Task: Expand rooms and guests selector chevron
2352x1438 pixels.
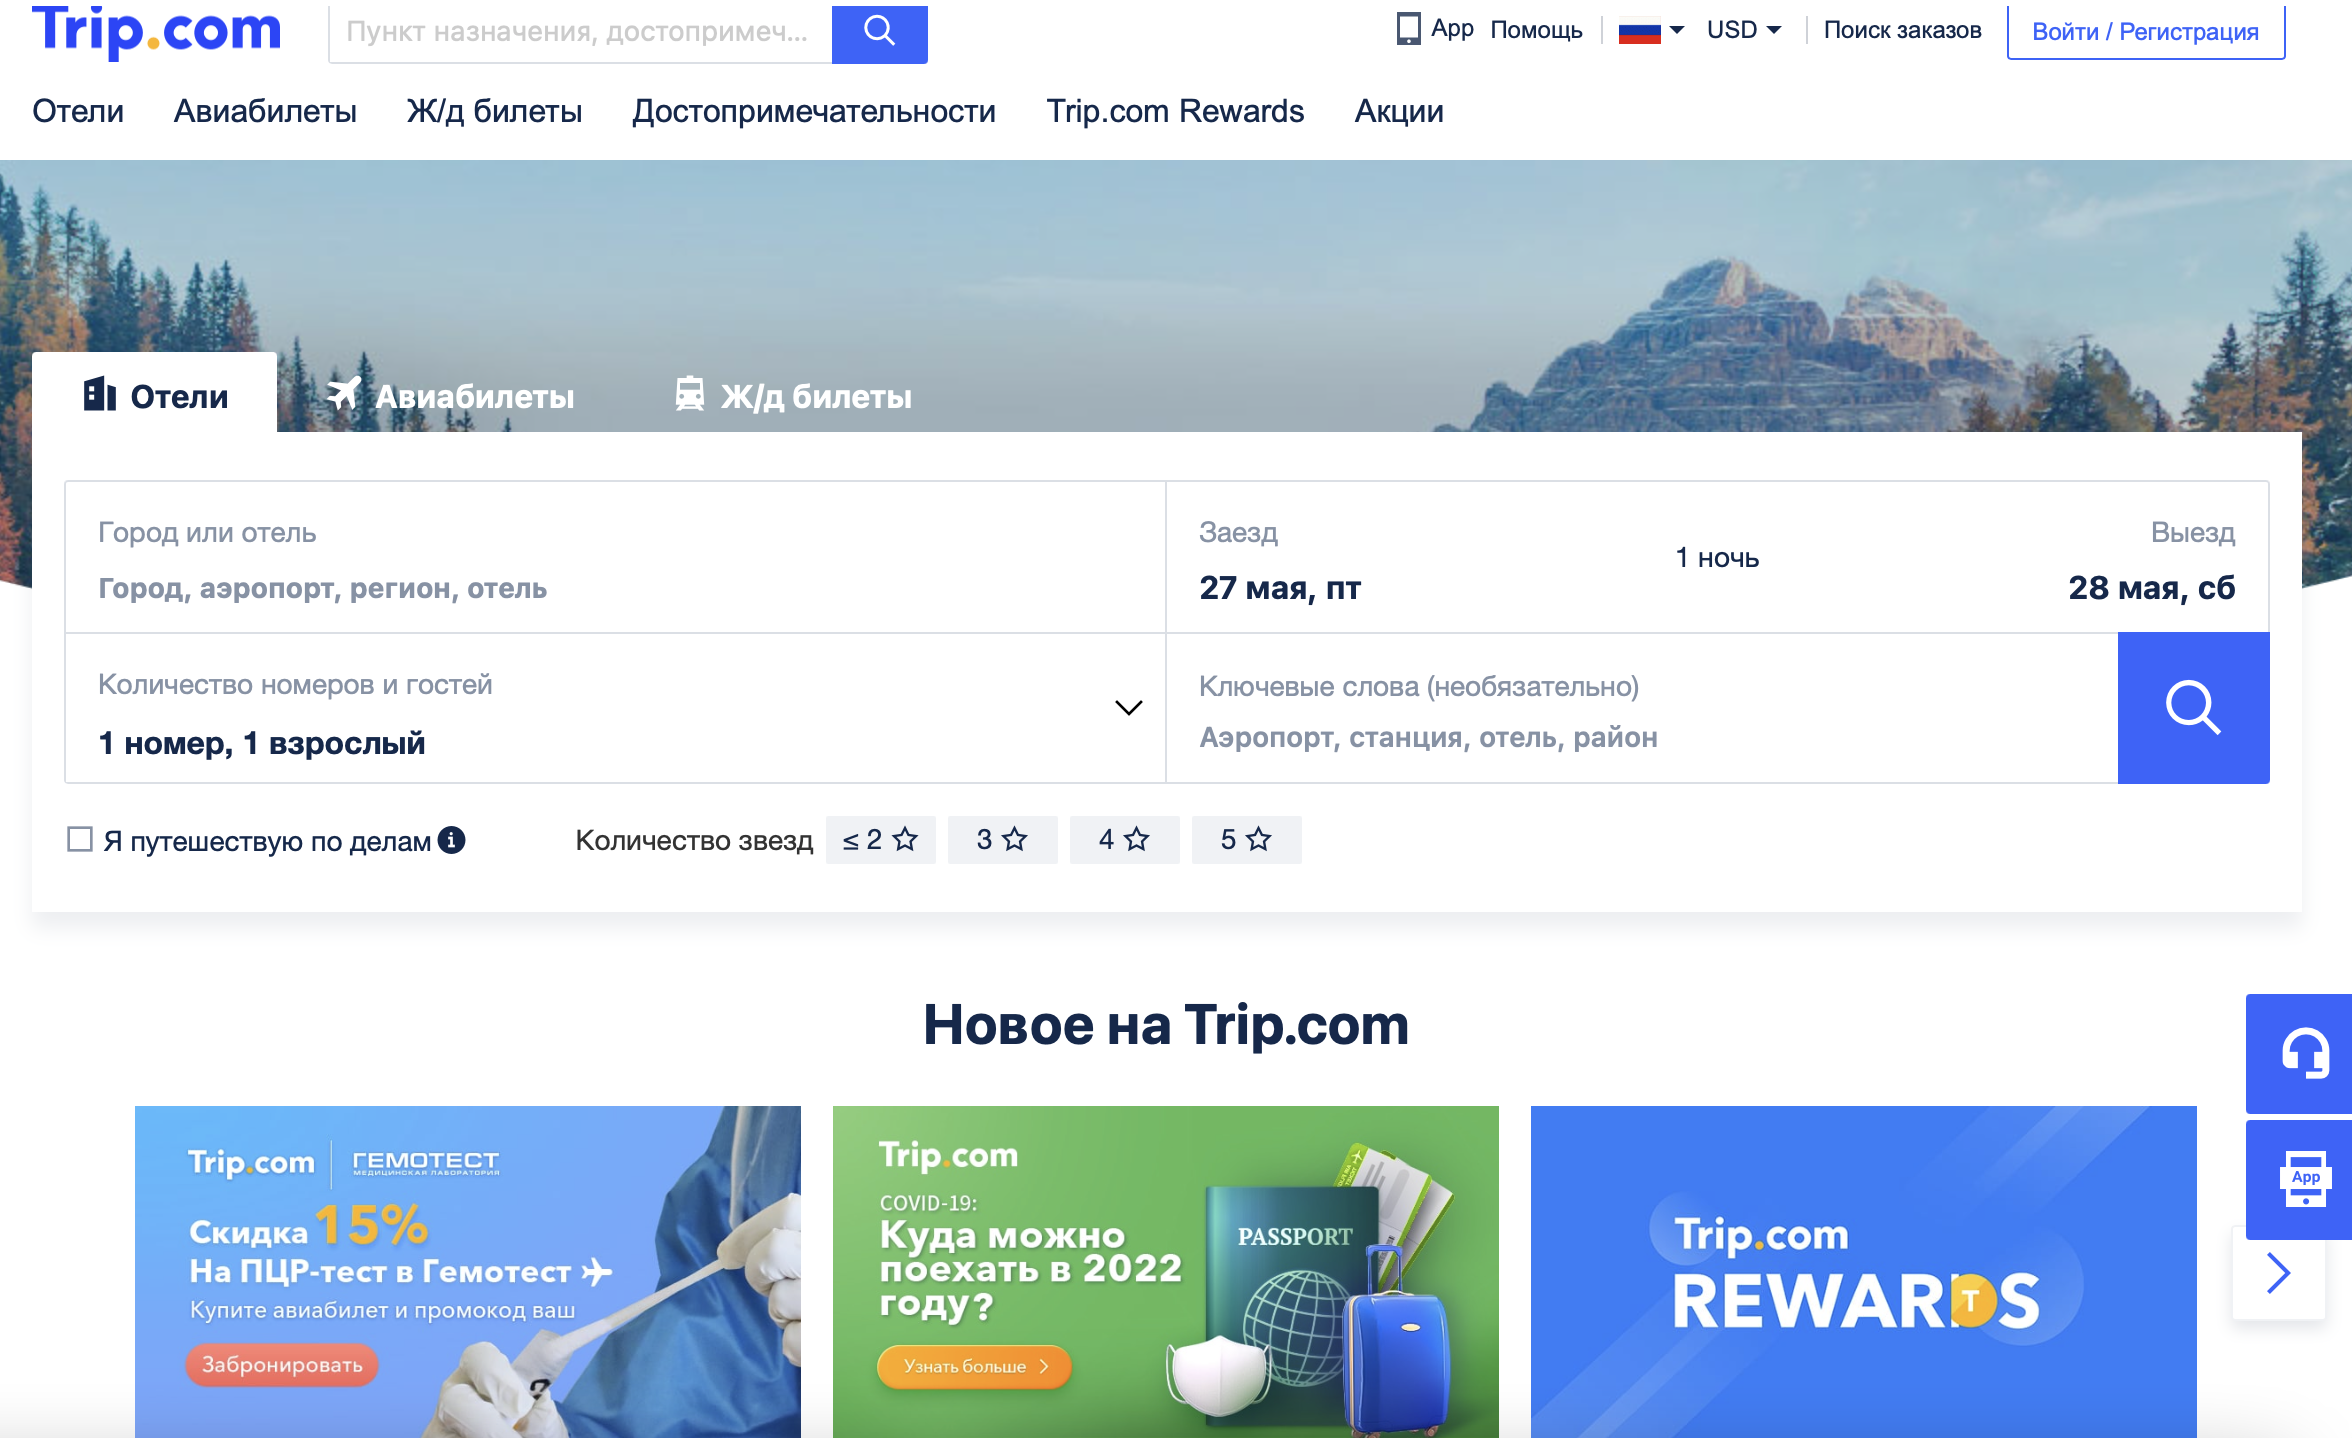Action: point(1128,708)
